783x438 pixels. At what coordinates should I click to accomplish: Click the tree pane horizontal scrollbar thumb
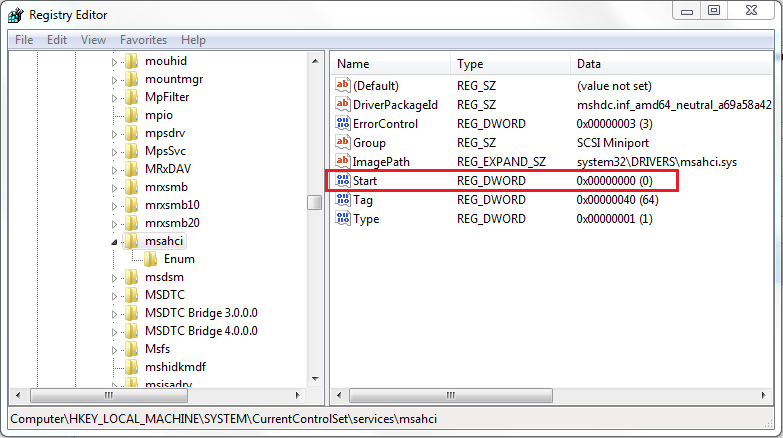(x=109, y=396)
